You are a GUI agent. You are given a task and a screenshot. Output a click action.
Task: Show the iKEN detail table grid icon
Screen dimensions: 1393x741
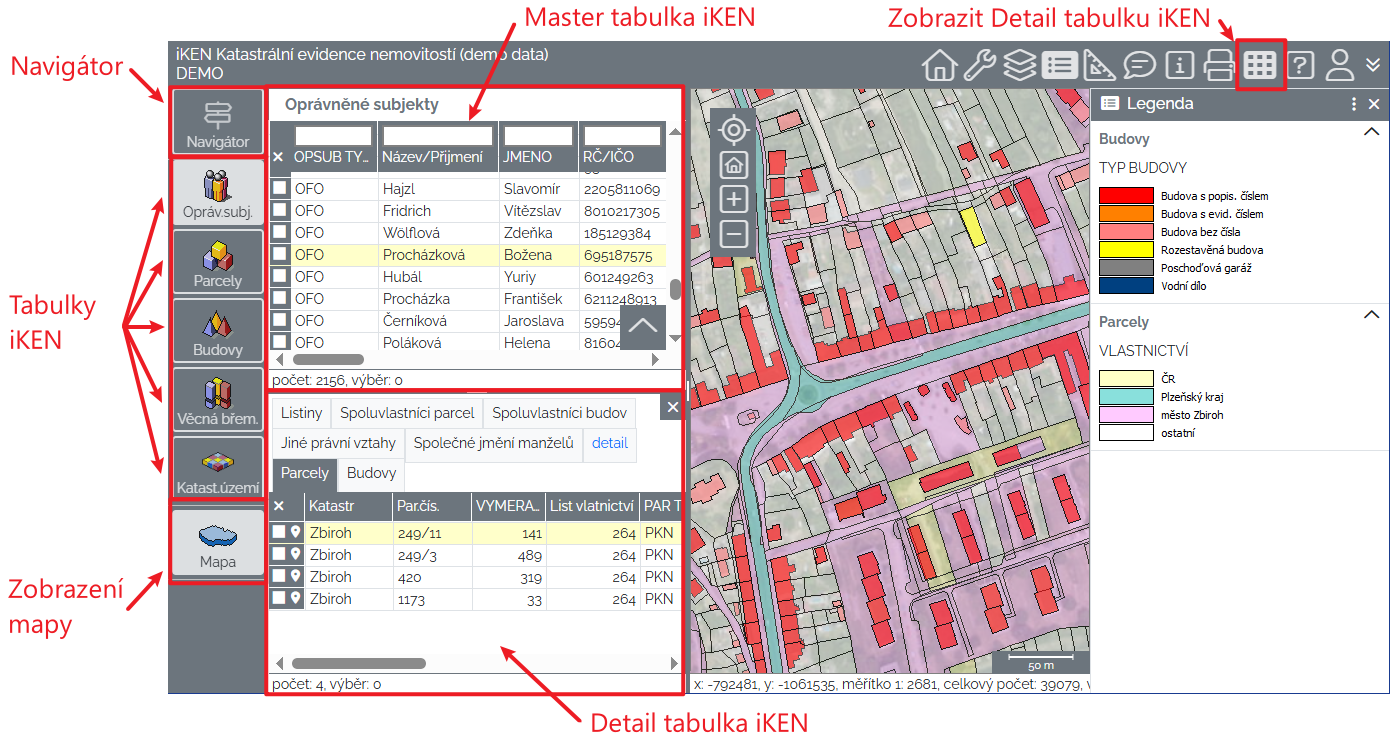(1260, 66)
